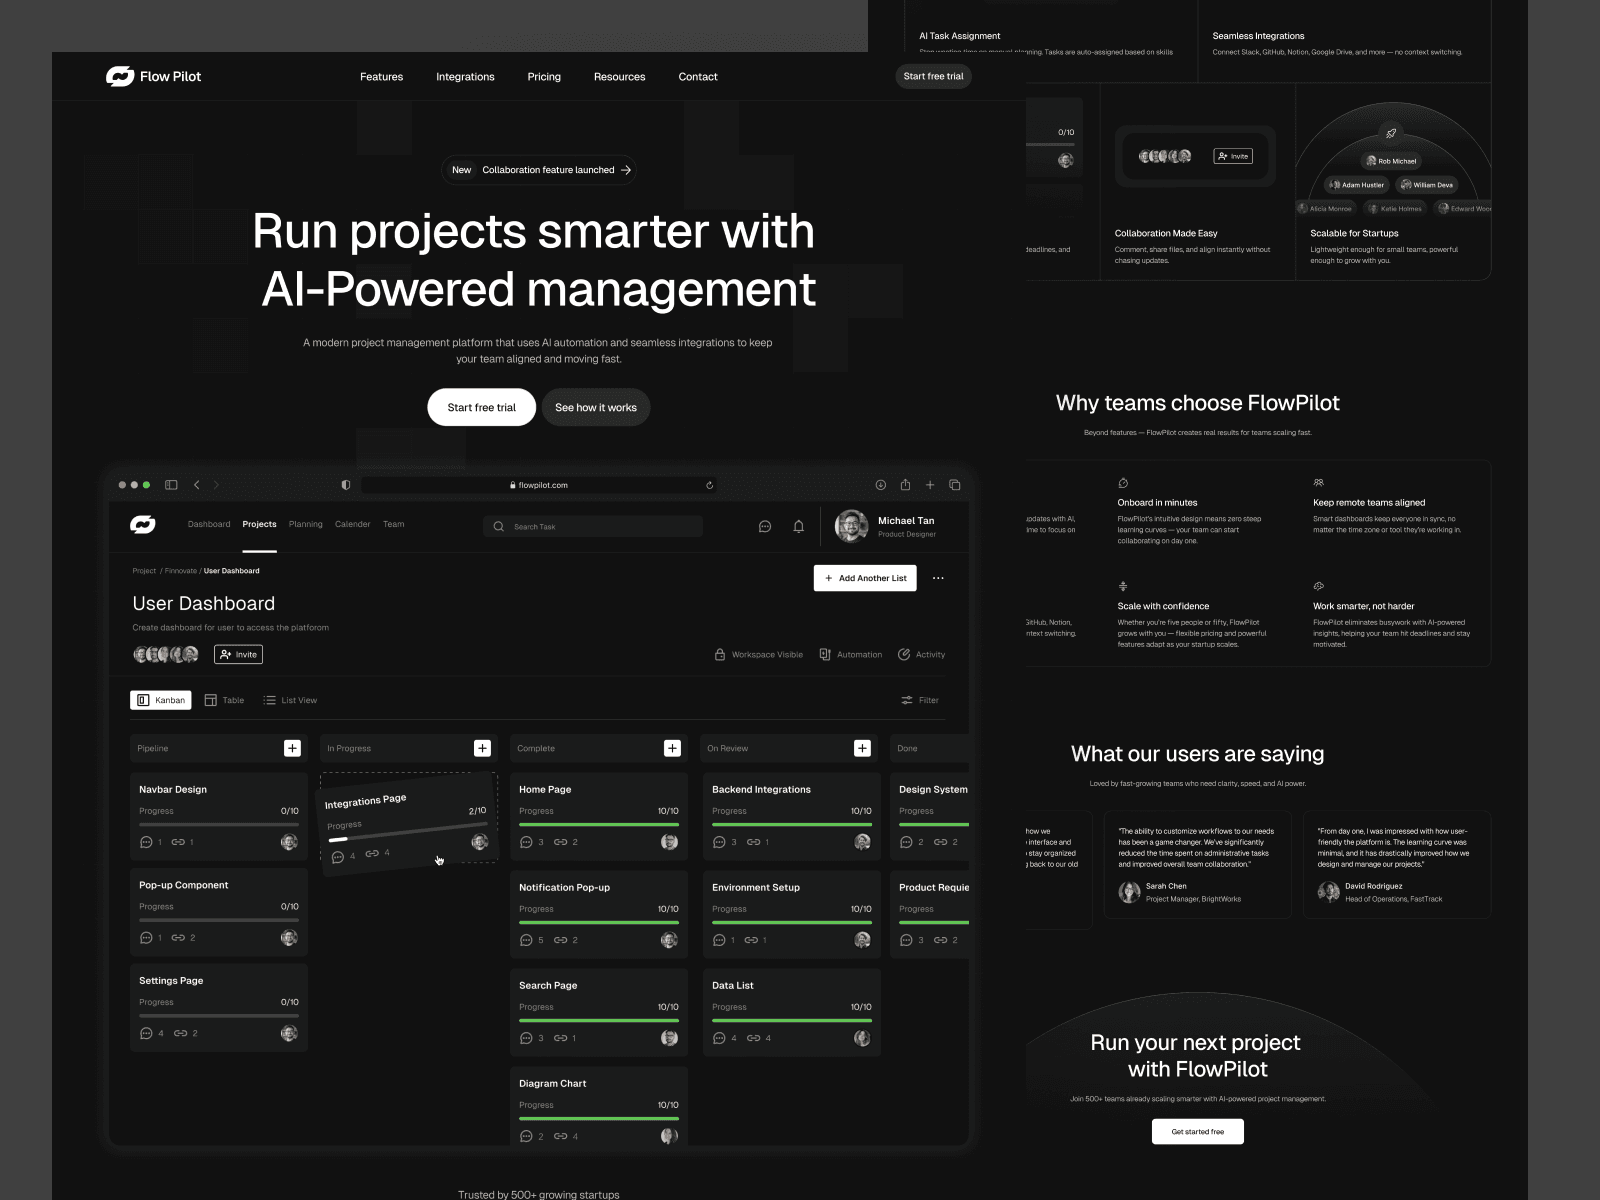Image resolution: width=1600 pixels, height=1200 pixels.
Task: Click the Activity icon
Action: pyautogui.click(x=904, y=654)
